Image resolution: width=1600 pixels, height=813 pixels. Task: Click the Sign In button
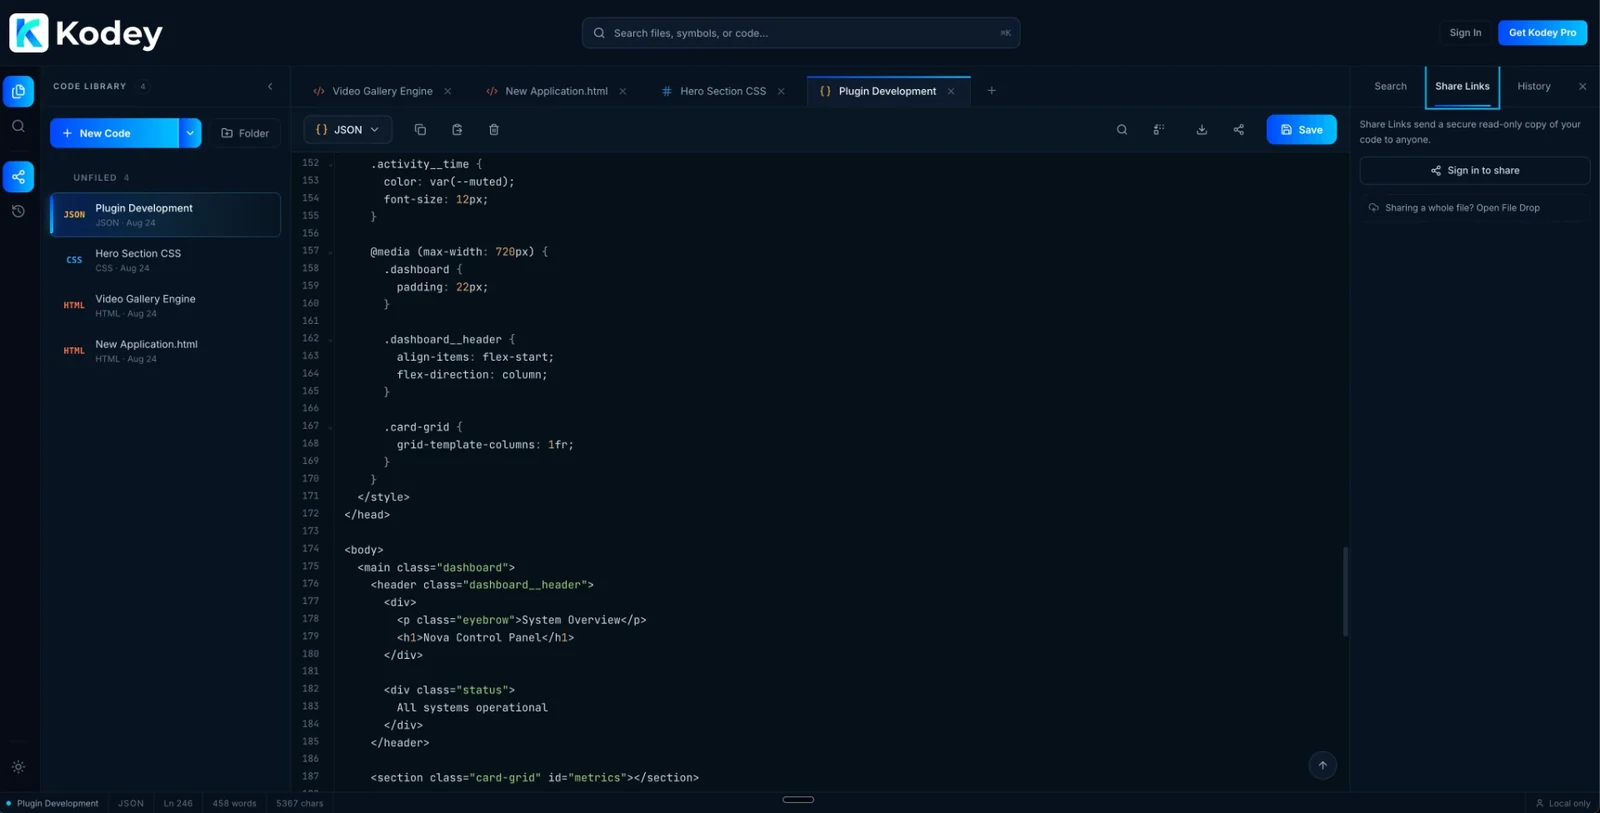pos(1465,33)
